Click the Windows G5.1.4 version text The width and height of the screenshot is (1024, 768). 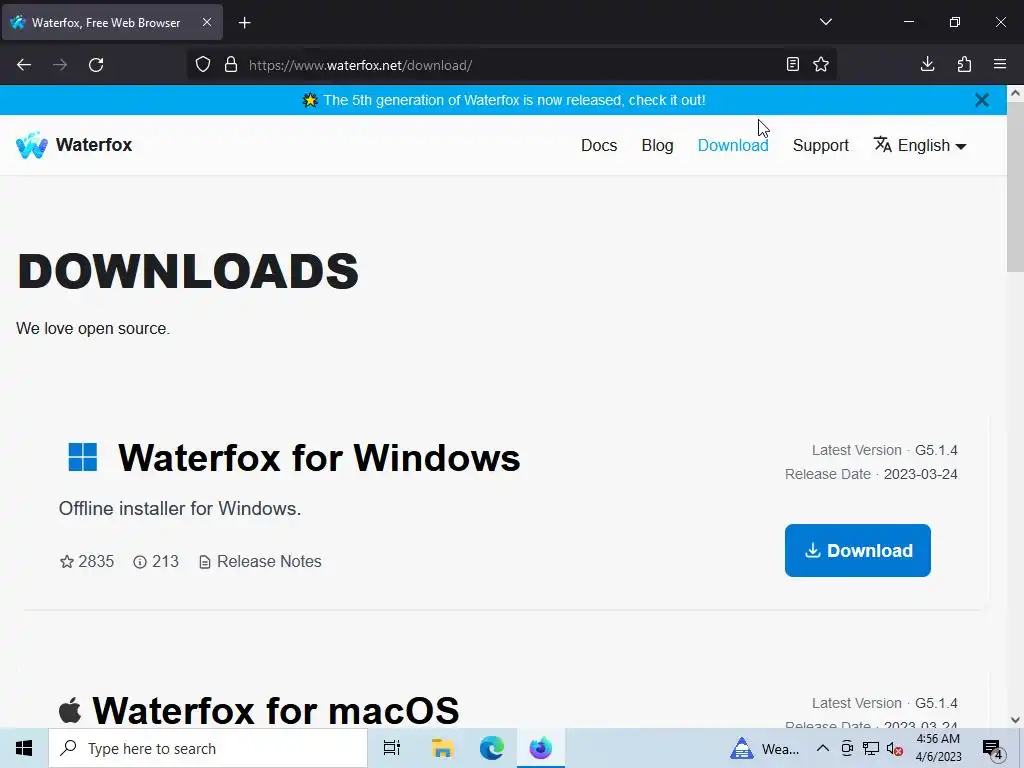[x=936, y=450]
